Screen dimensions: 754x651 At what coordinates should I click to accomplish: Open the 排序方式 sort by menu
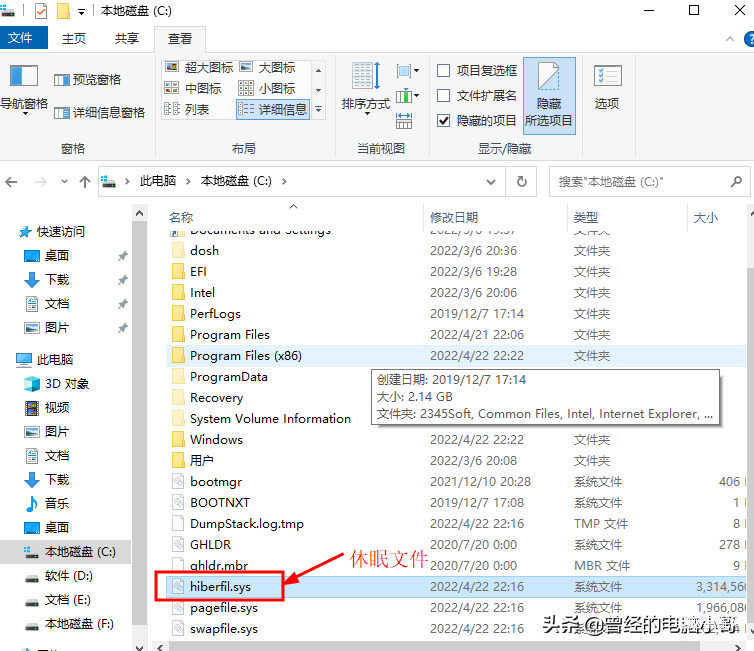[x=365, y=89]
